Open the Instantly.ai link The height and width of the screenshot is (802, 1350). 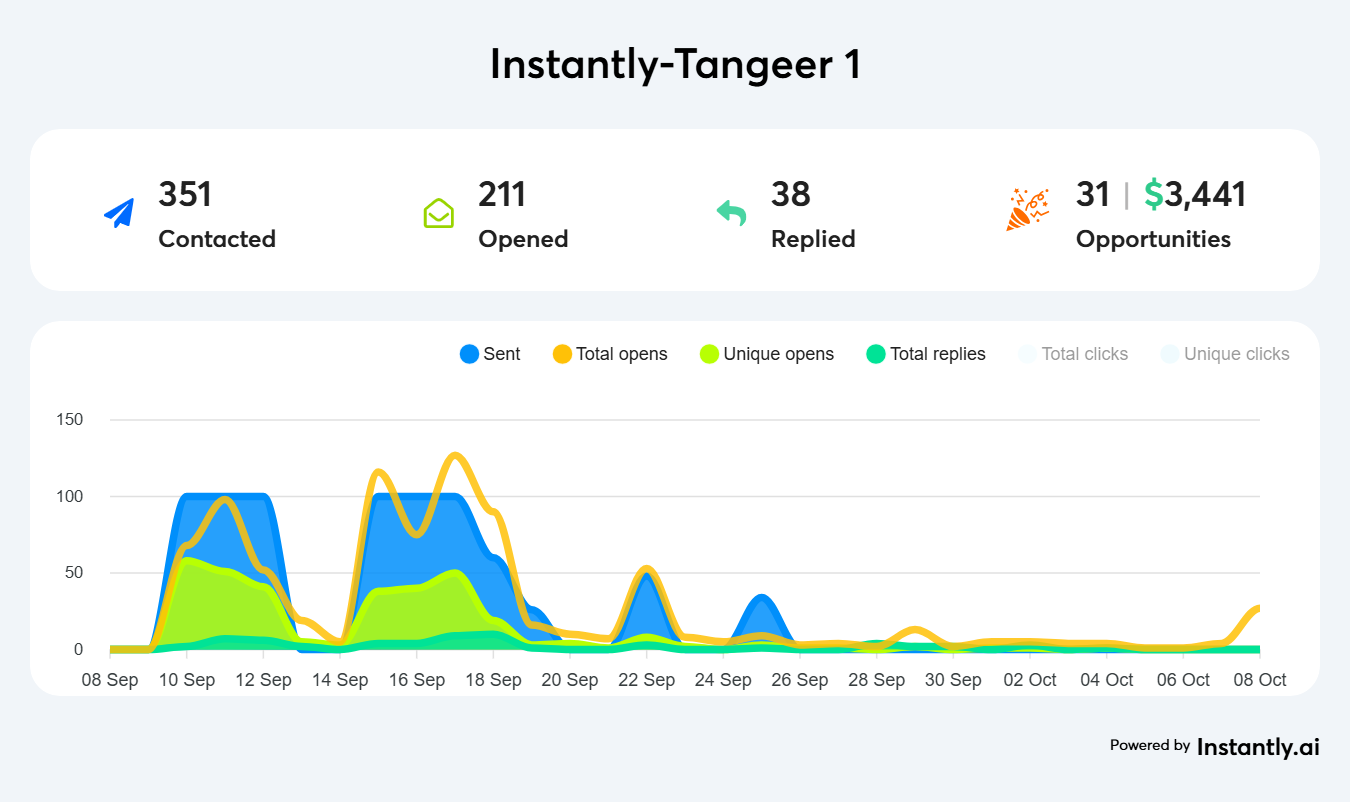coord(1258,746)
